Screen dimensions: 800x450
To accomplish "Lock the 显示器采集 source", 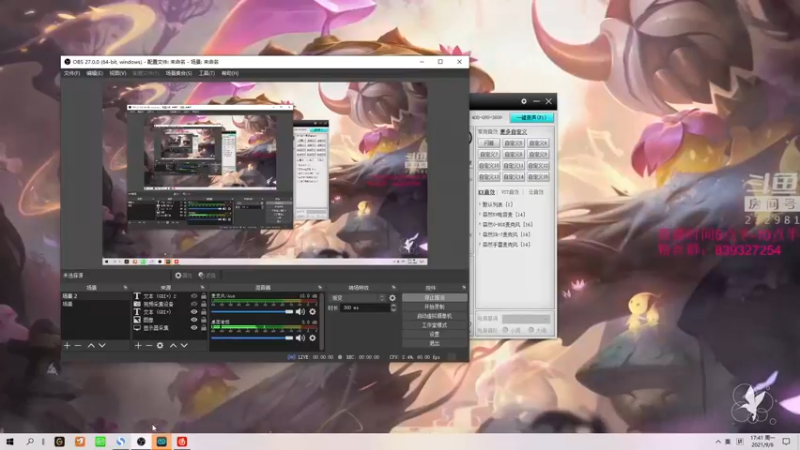I will coord(204,328).
